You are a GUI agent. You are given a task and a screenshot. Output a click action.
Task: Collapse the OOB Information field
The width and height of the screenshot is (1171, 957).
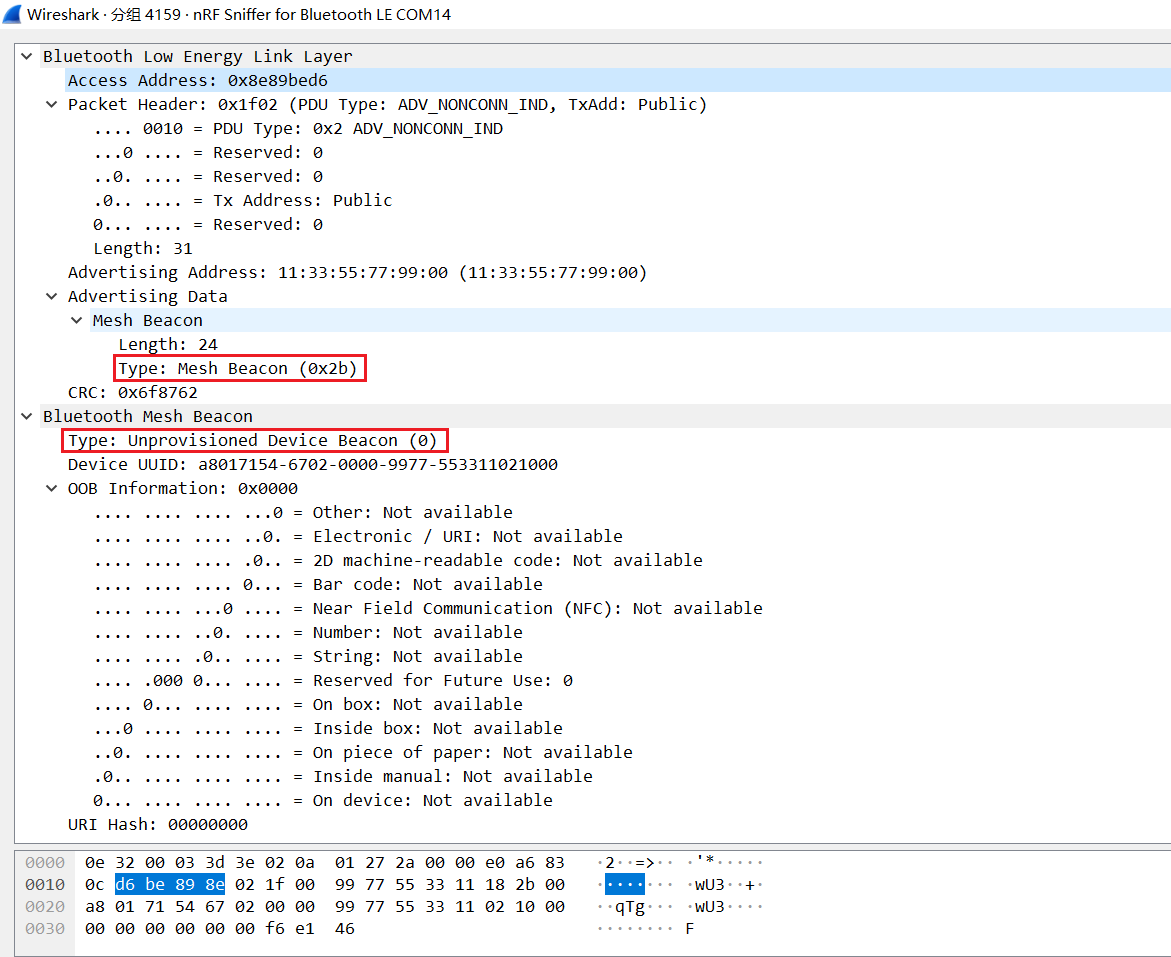coord(52,489)
